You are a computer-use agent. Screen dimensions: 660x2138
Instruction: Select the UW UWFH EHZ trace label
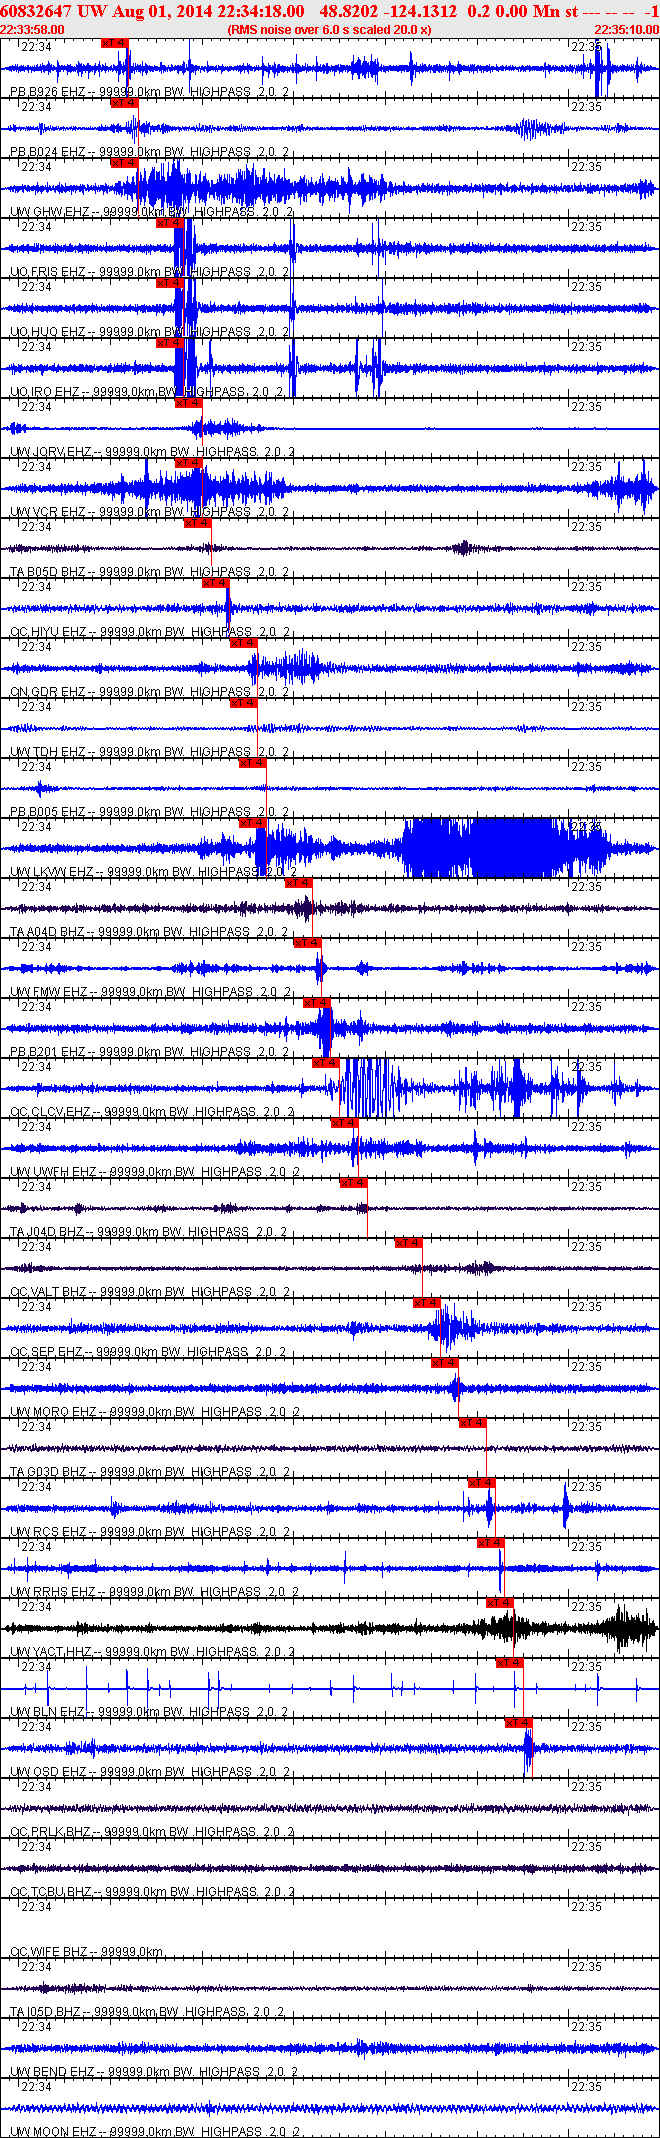click(x=154, y=1172)
